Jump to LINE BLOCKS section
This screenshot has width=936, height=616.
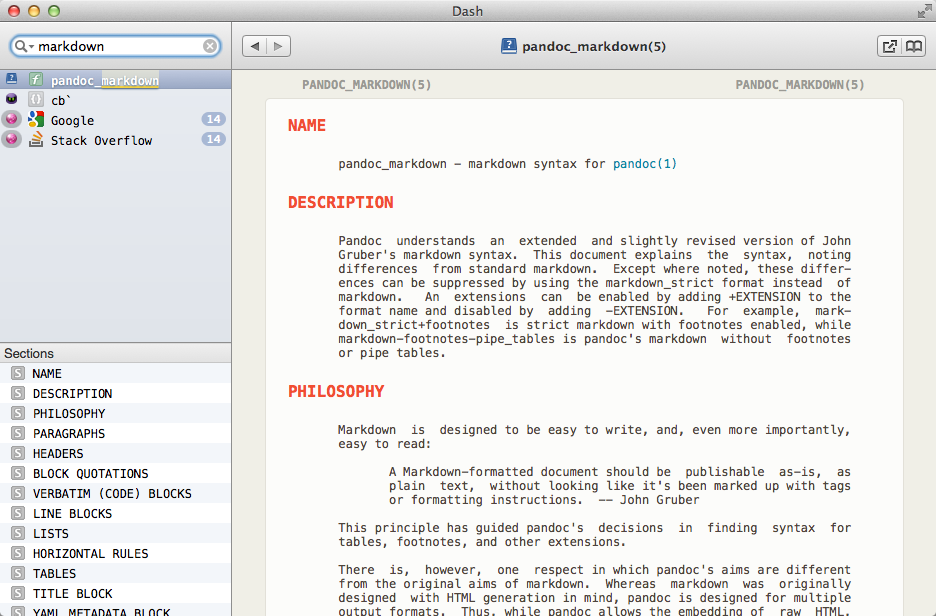[115, 513]
